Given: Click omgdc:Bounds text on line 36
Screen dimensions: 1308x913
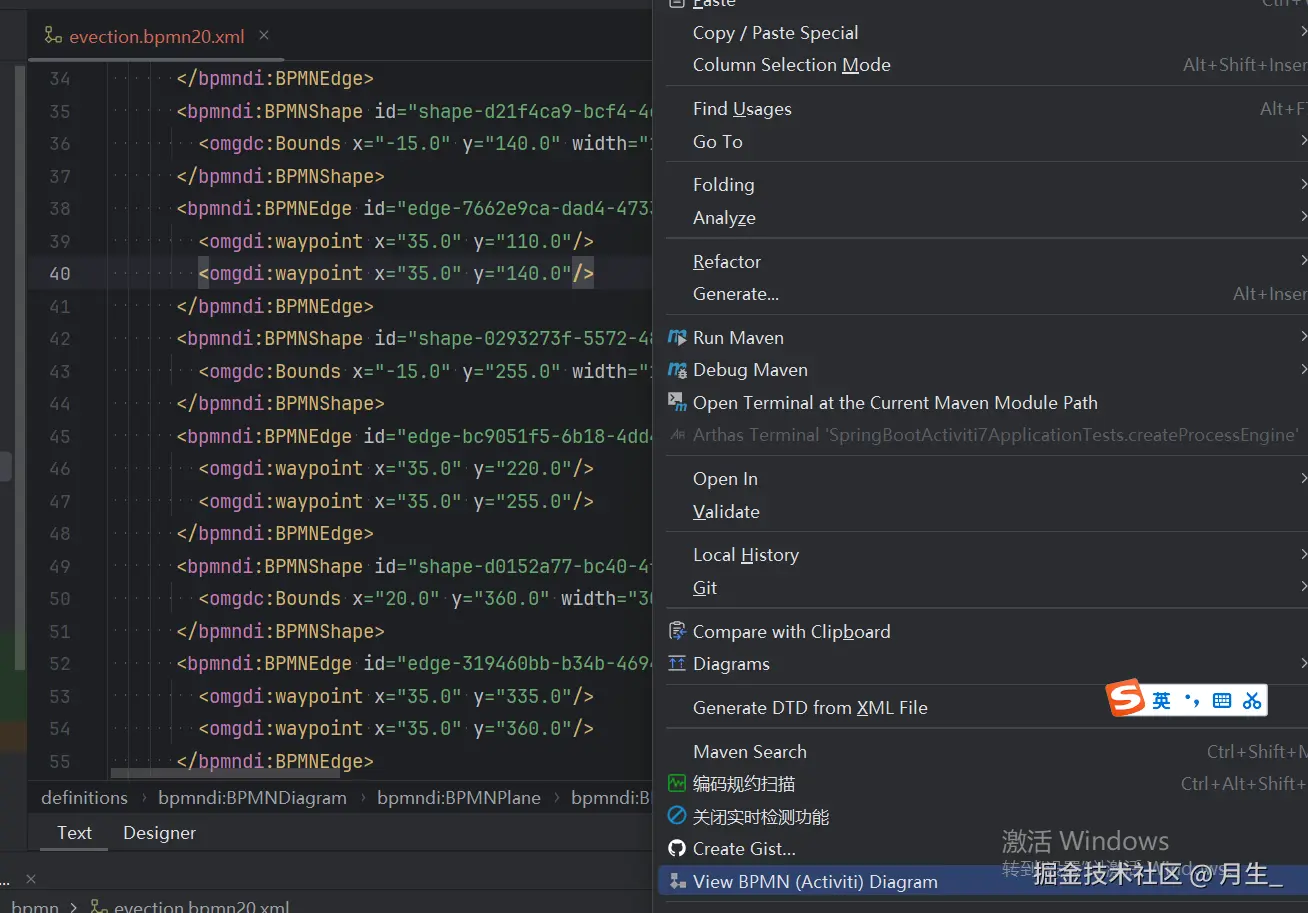Looking at the screenshot, I should (275, 144).
